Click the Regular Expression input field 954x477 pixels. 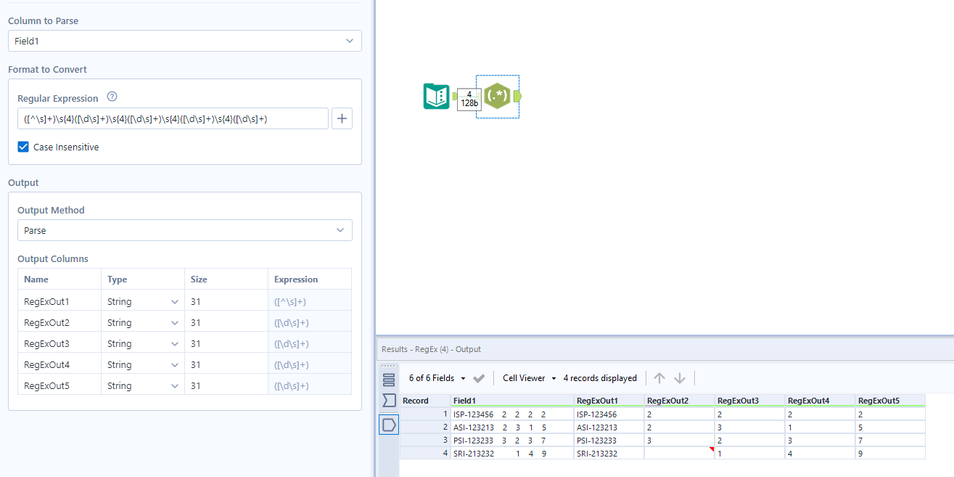click(x=173, y=119)
